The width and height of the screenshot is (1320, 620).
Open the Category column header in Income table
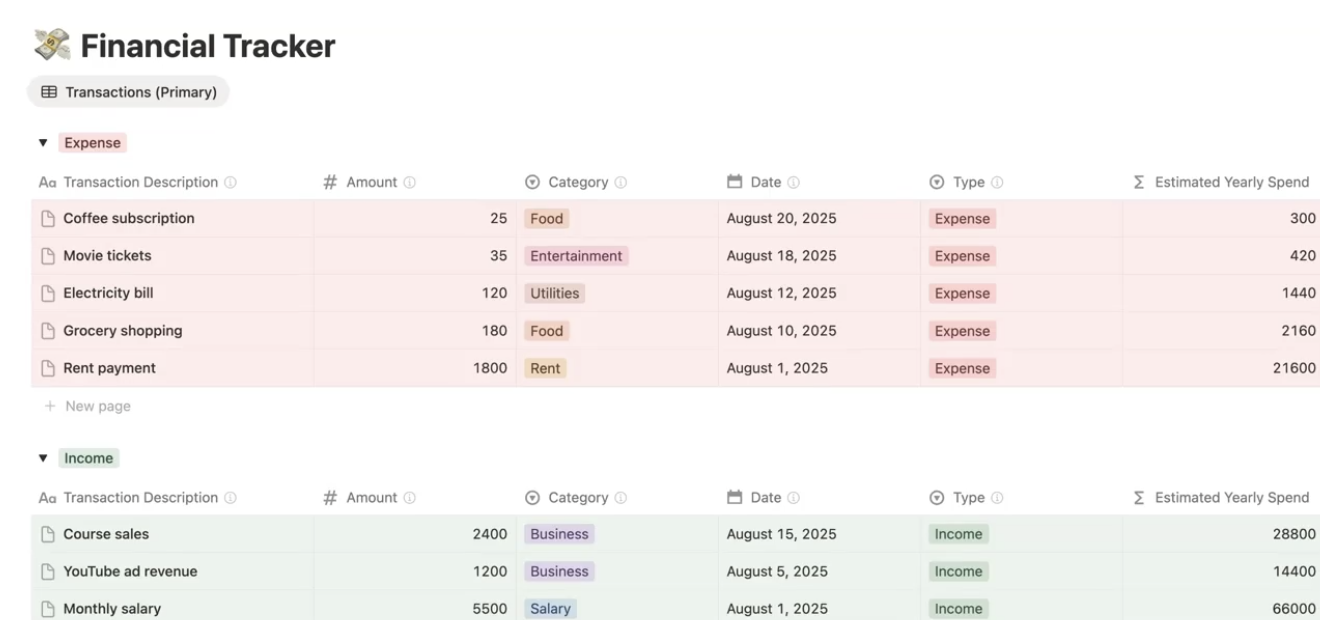577,497
